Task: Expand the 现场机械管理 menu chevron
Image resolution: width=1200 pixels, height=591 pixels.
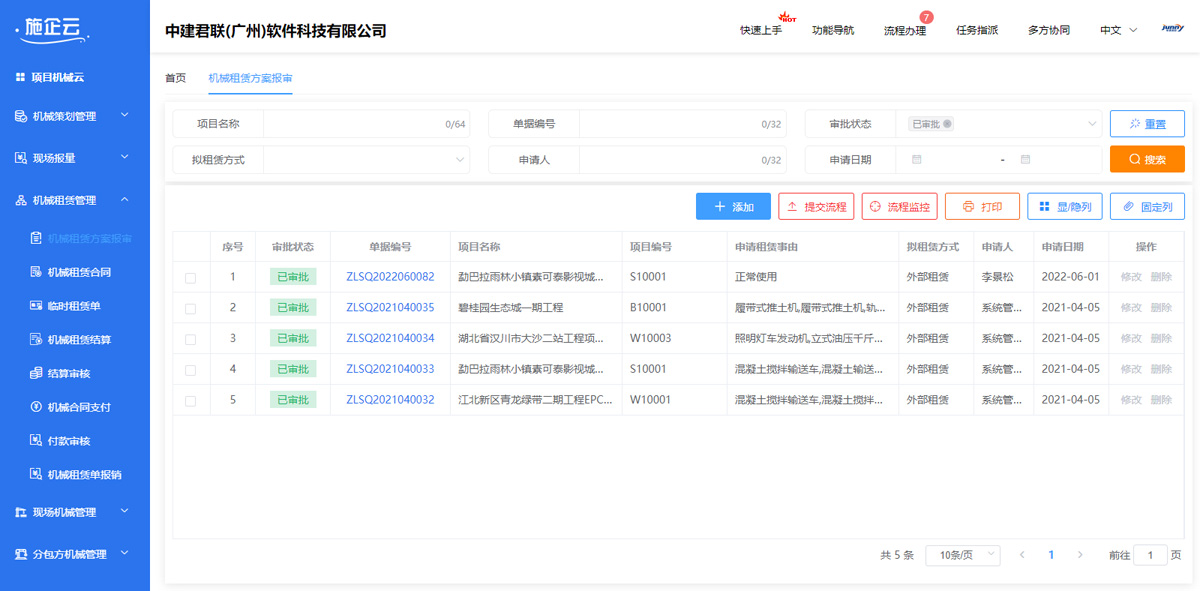Action: (125, 511)
